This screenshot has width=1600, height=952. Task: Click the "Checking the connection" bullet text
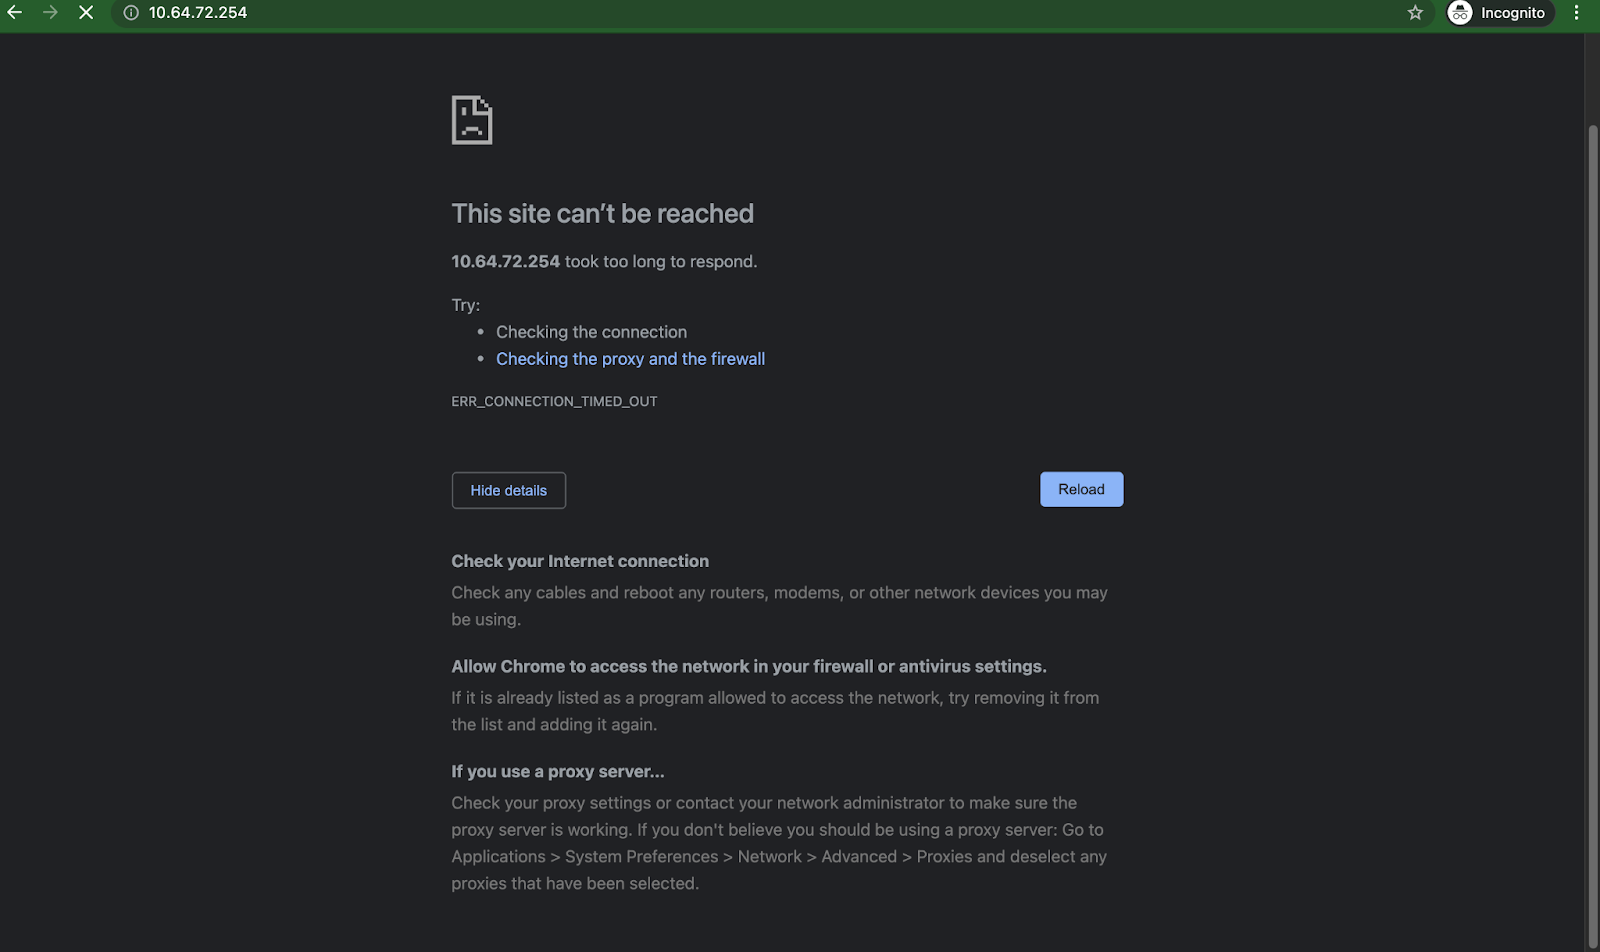pyautogui.click(x=591, y=332)
